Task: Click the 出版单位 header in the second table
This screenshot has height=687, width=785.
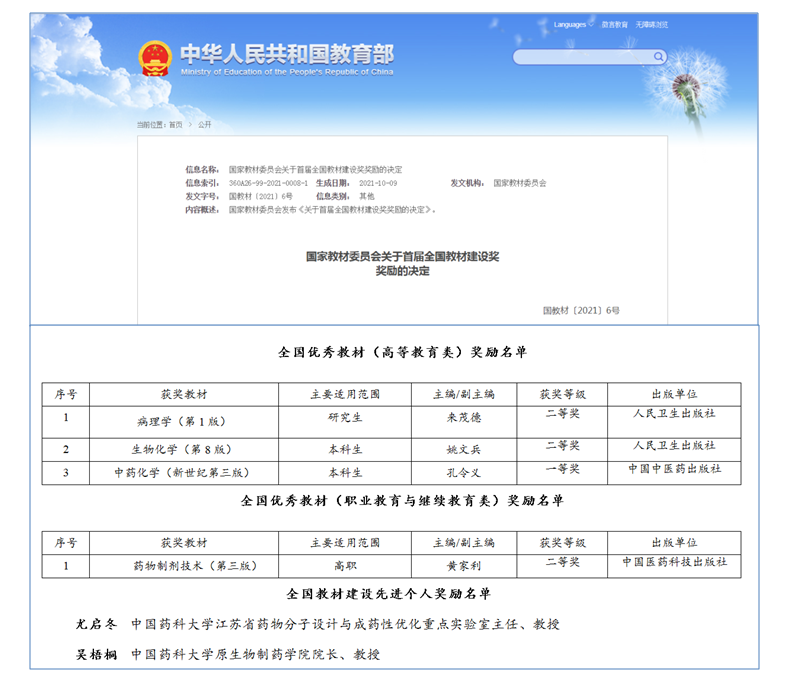Action: [674, 543]
